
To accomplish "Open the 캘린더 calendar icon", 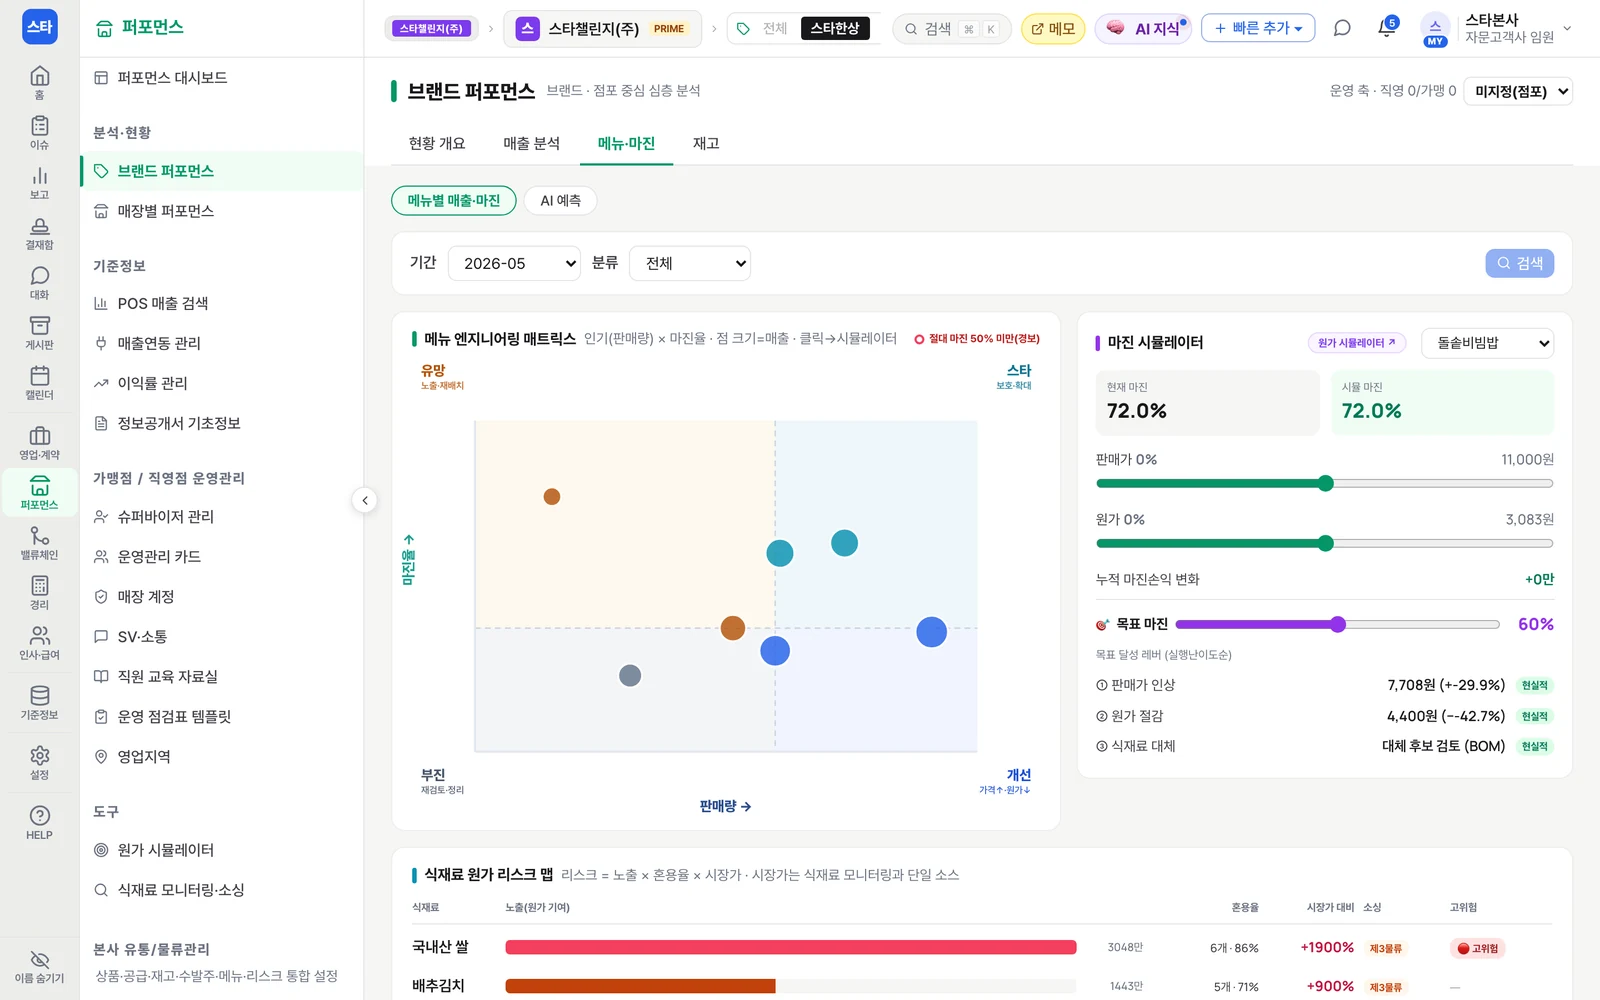I will point(39,382).
